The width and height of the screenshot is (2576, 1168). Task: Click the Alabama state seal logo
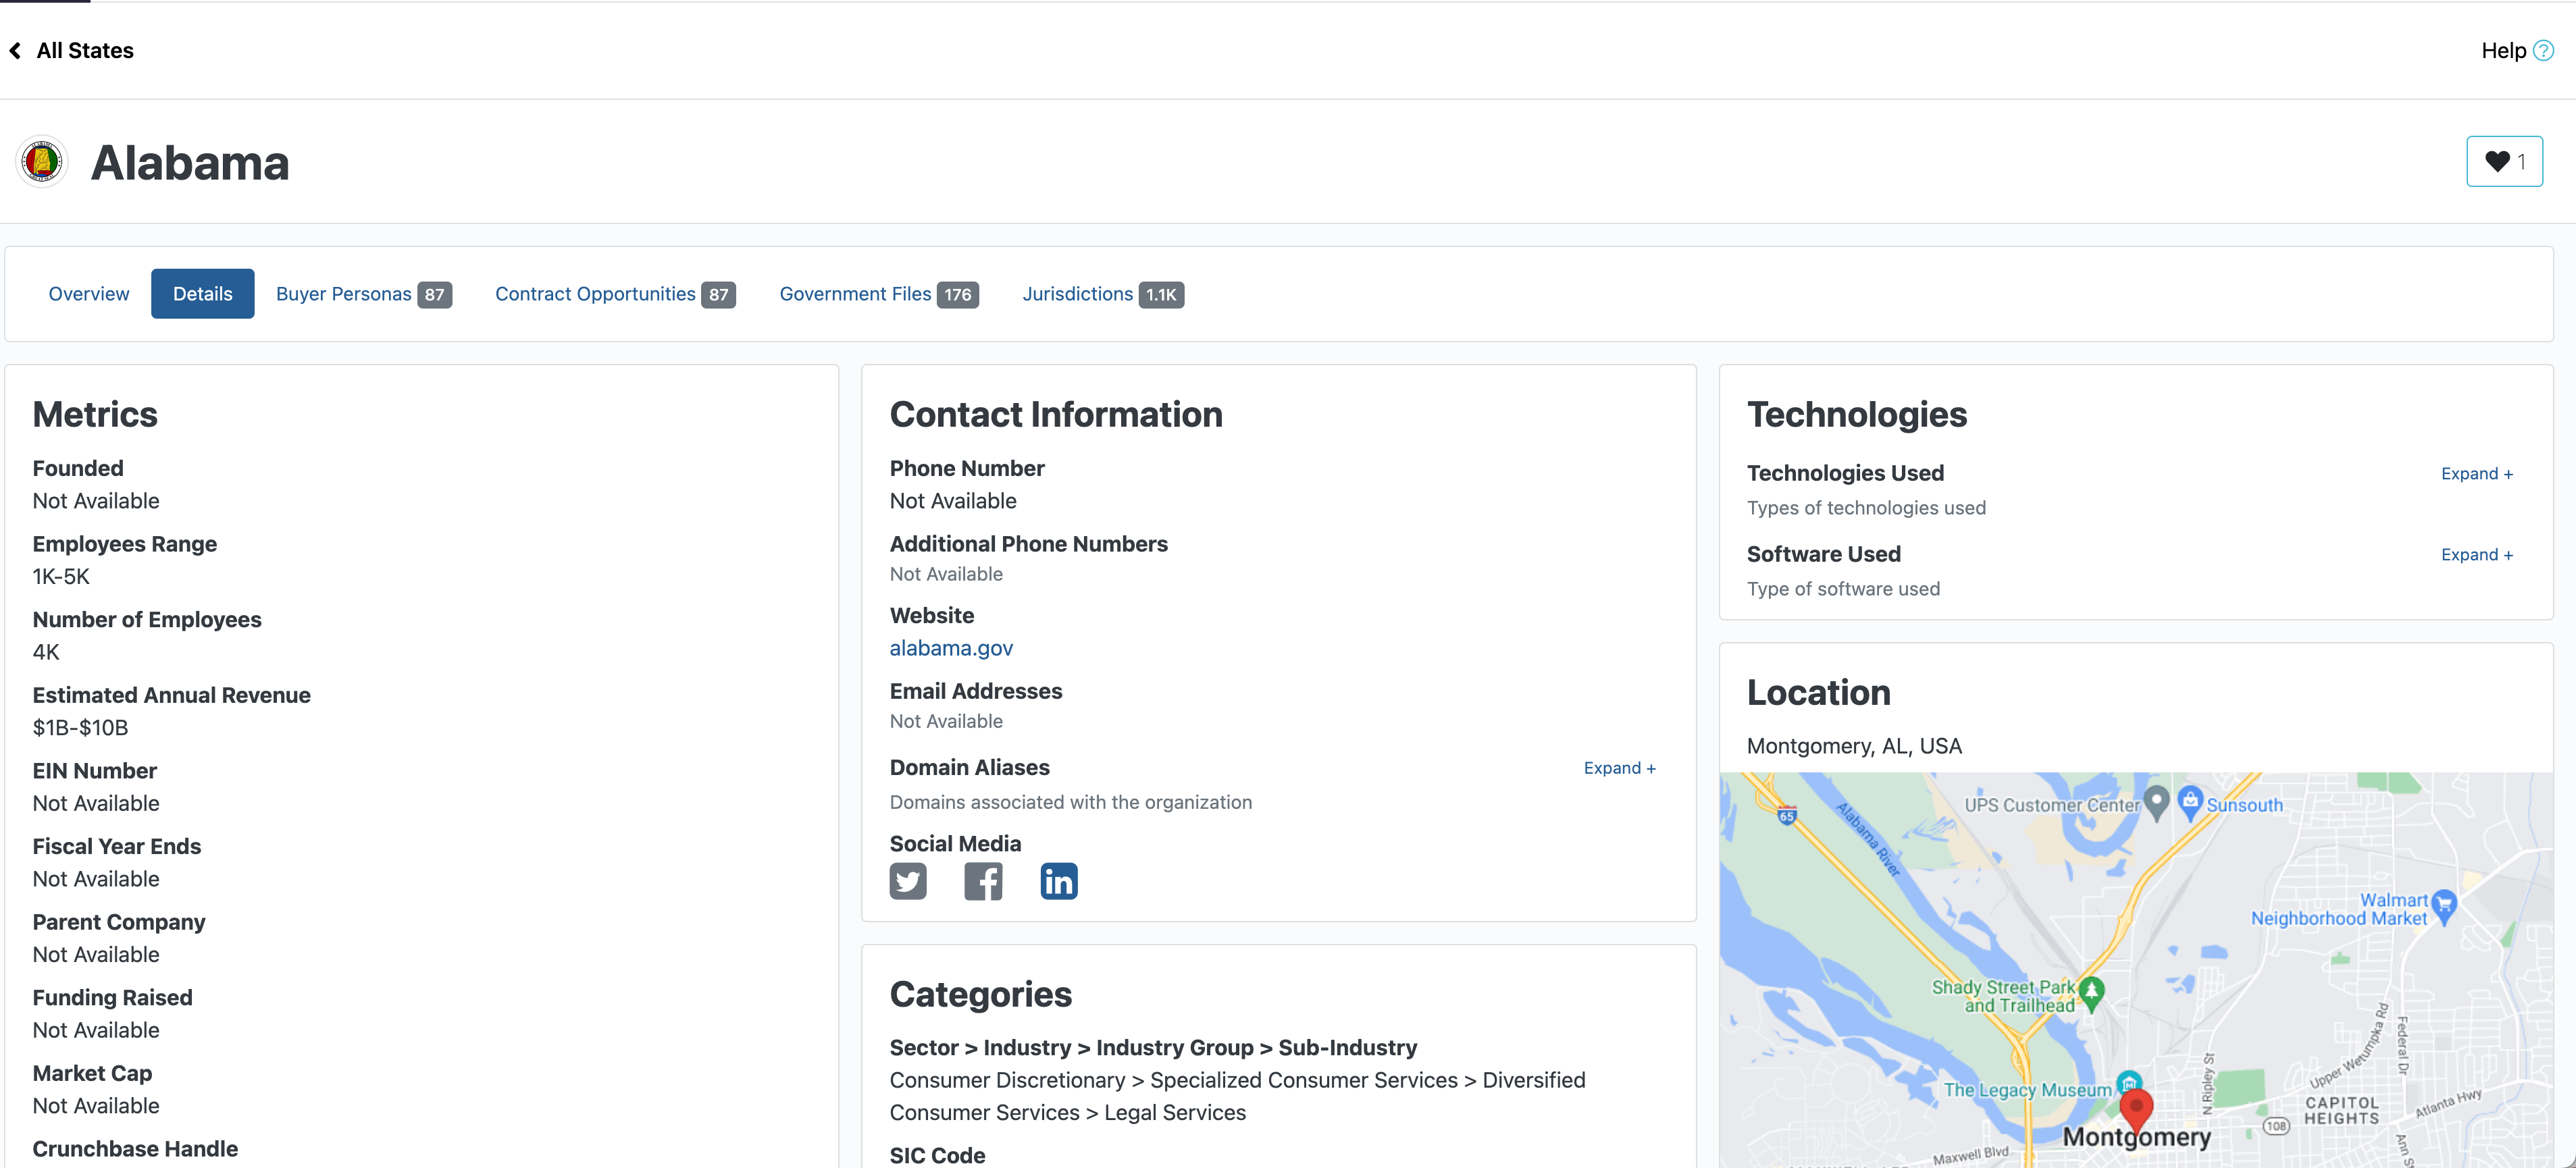coord(42,161)
